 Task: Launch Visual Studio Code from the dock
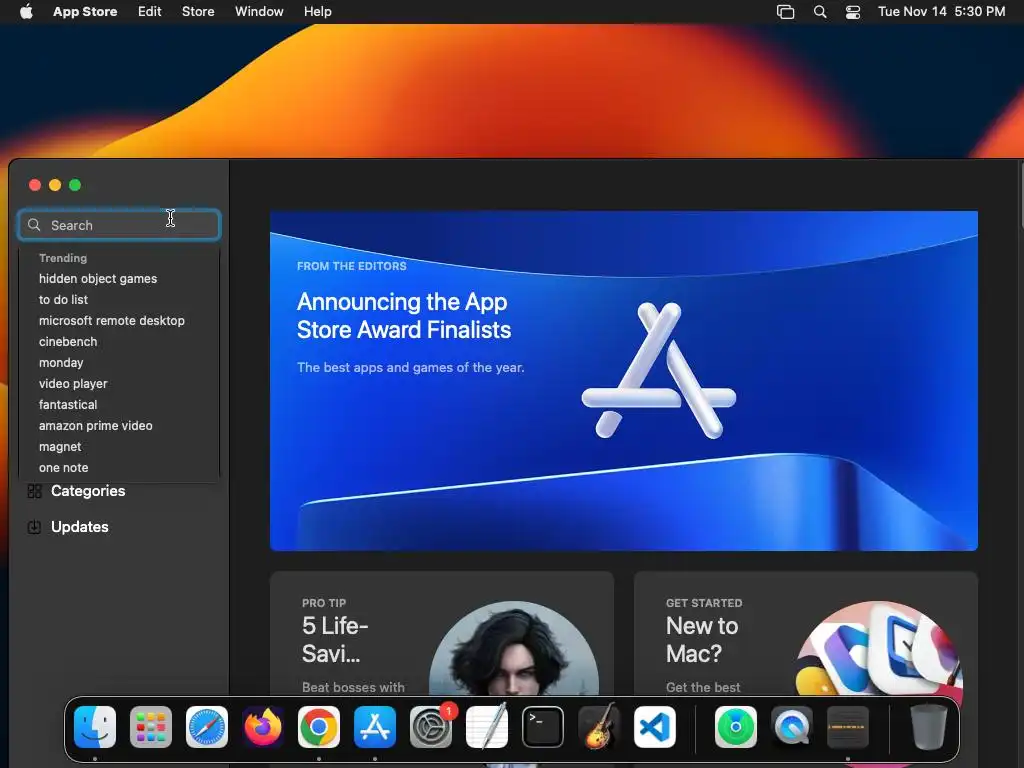(655, 727)
